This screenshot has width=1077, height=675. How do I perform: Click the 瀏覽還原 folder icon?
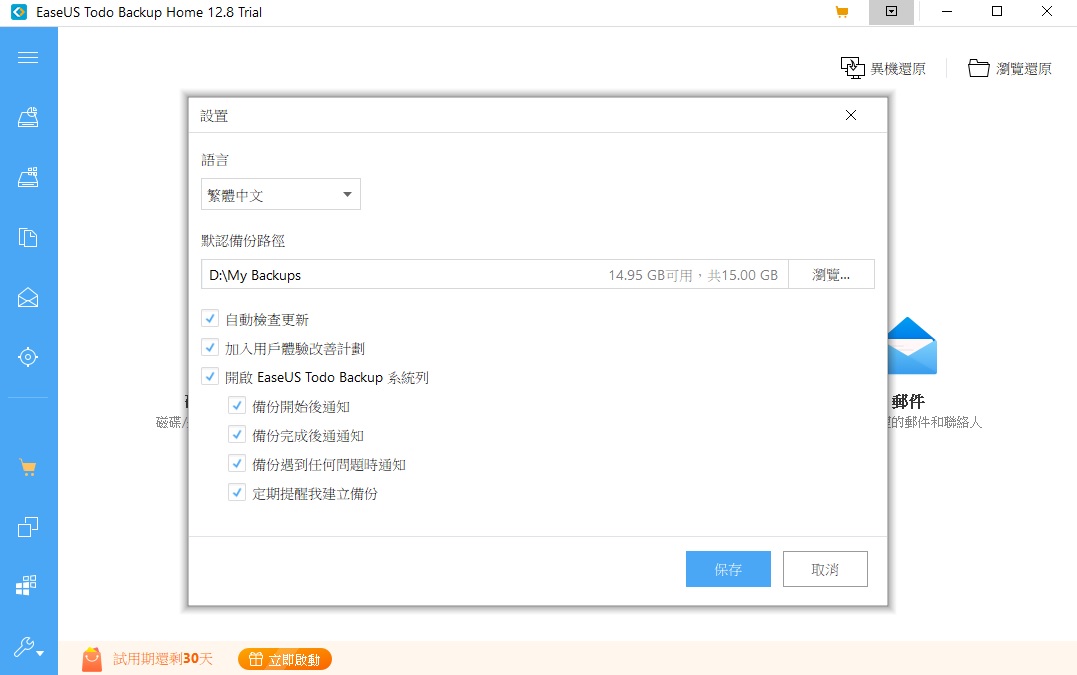pos(979,68)
